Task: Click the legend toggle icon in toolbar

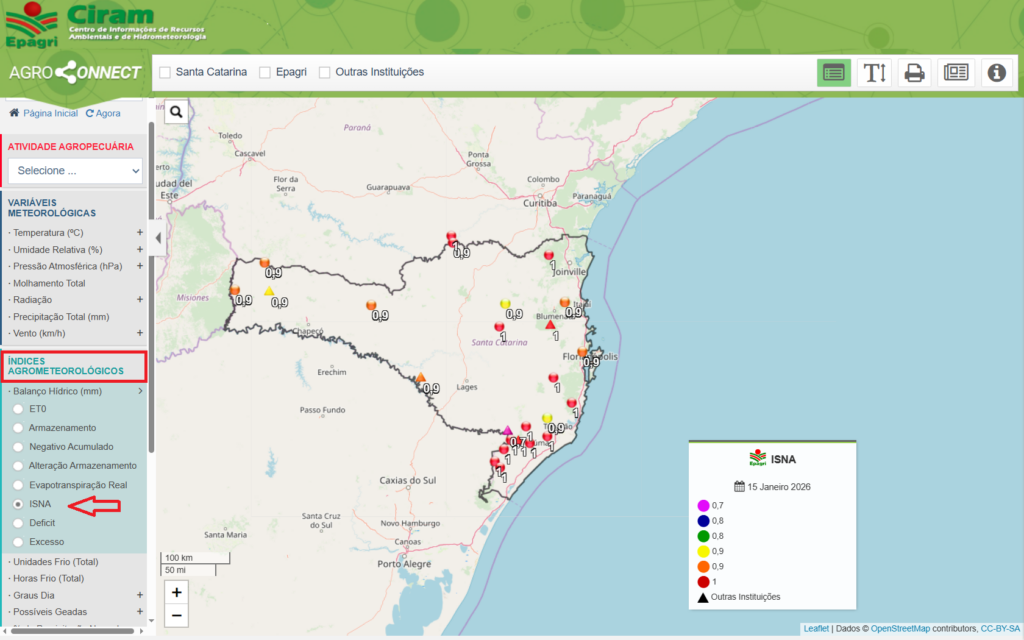Action: tap(834, 72)
